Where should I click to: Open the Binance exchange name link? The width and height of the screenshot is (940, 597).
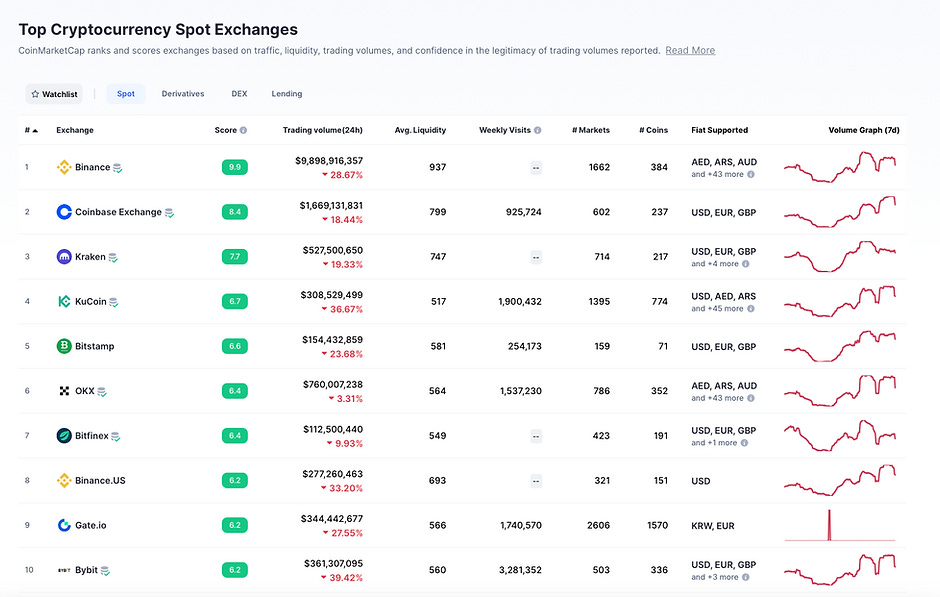point(92,167)
